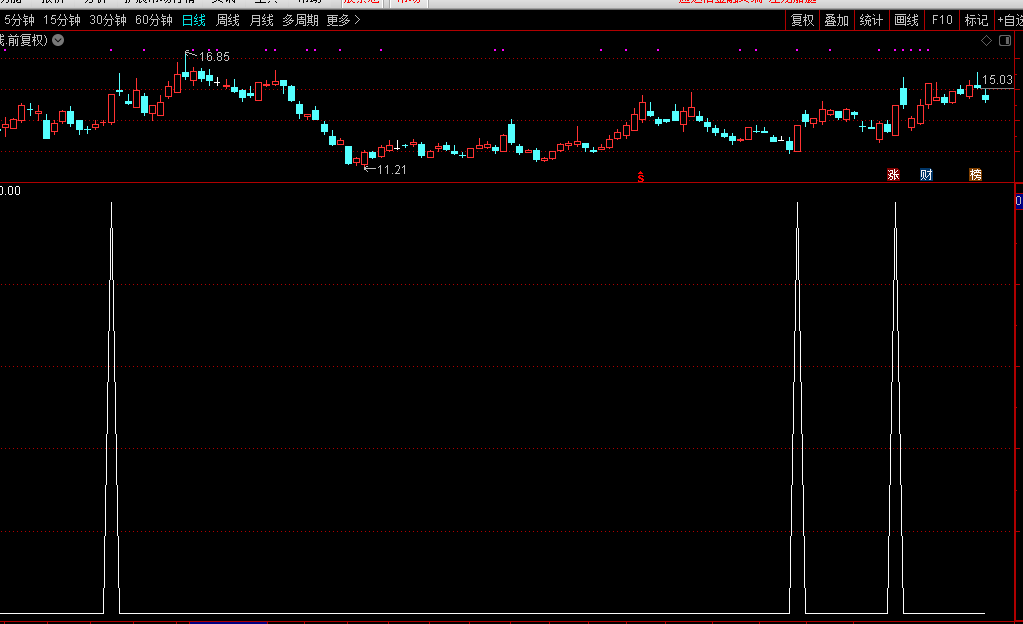This screenshot has width=1023, height=624.
Task: Click the 统计 statistics button
Action: pos(871,20)
